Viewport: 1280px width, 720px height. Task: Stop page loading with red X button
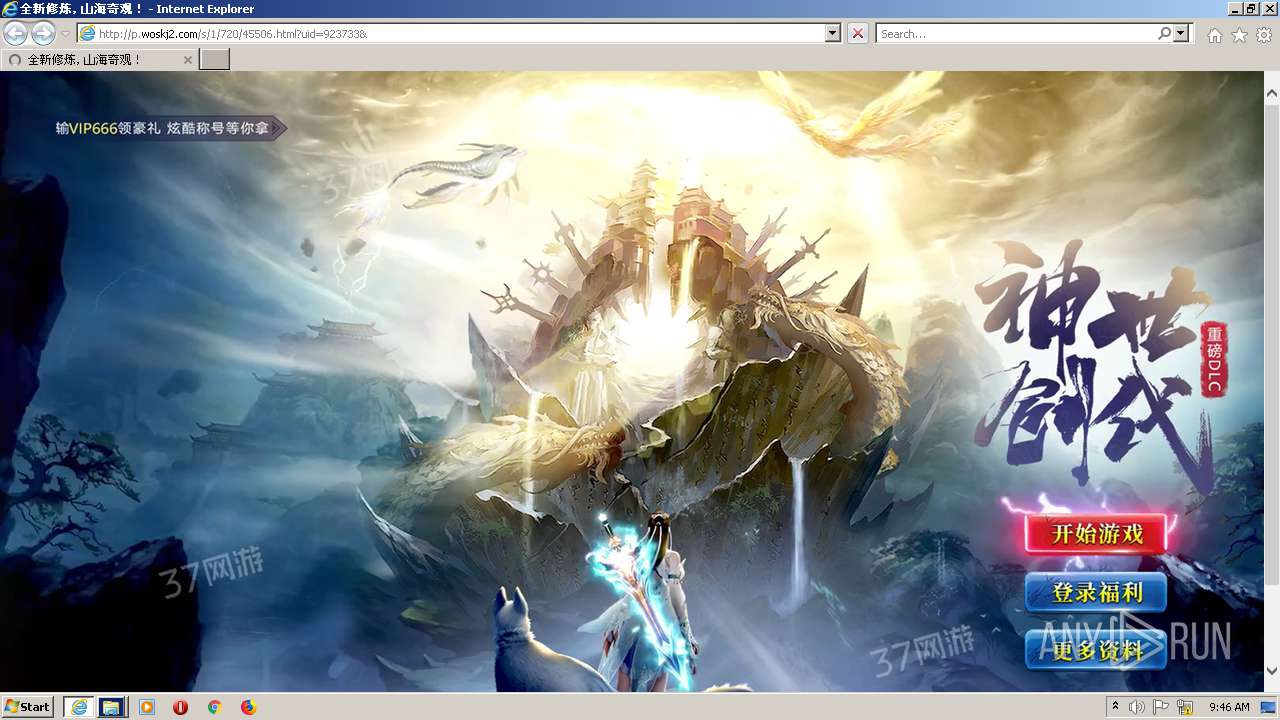coord(858,33)
